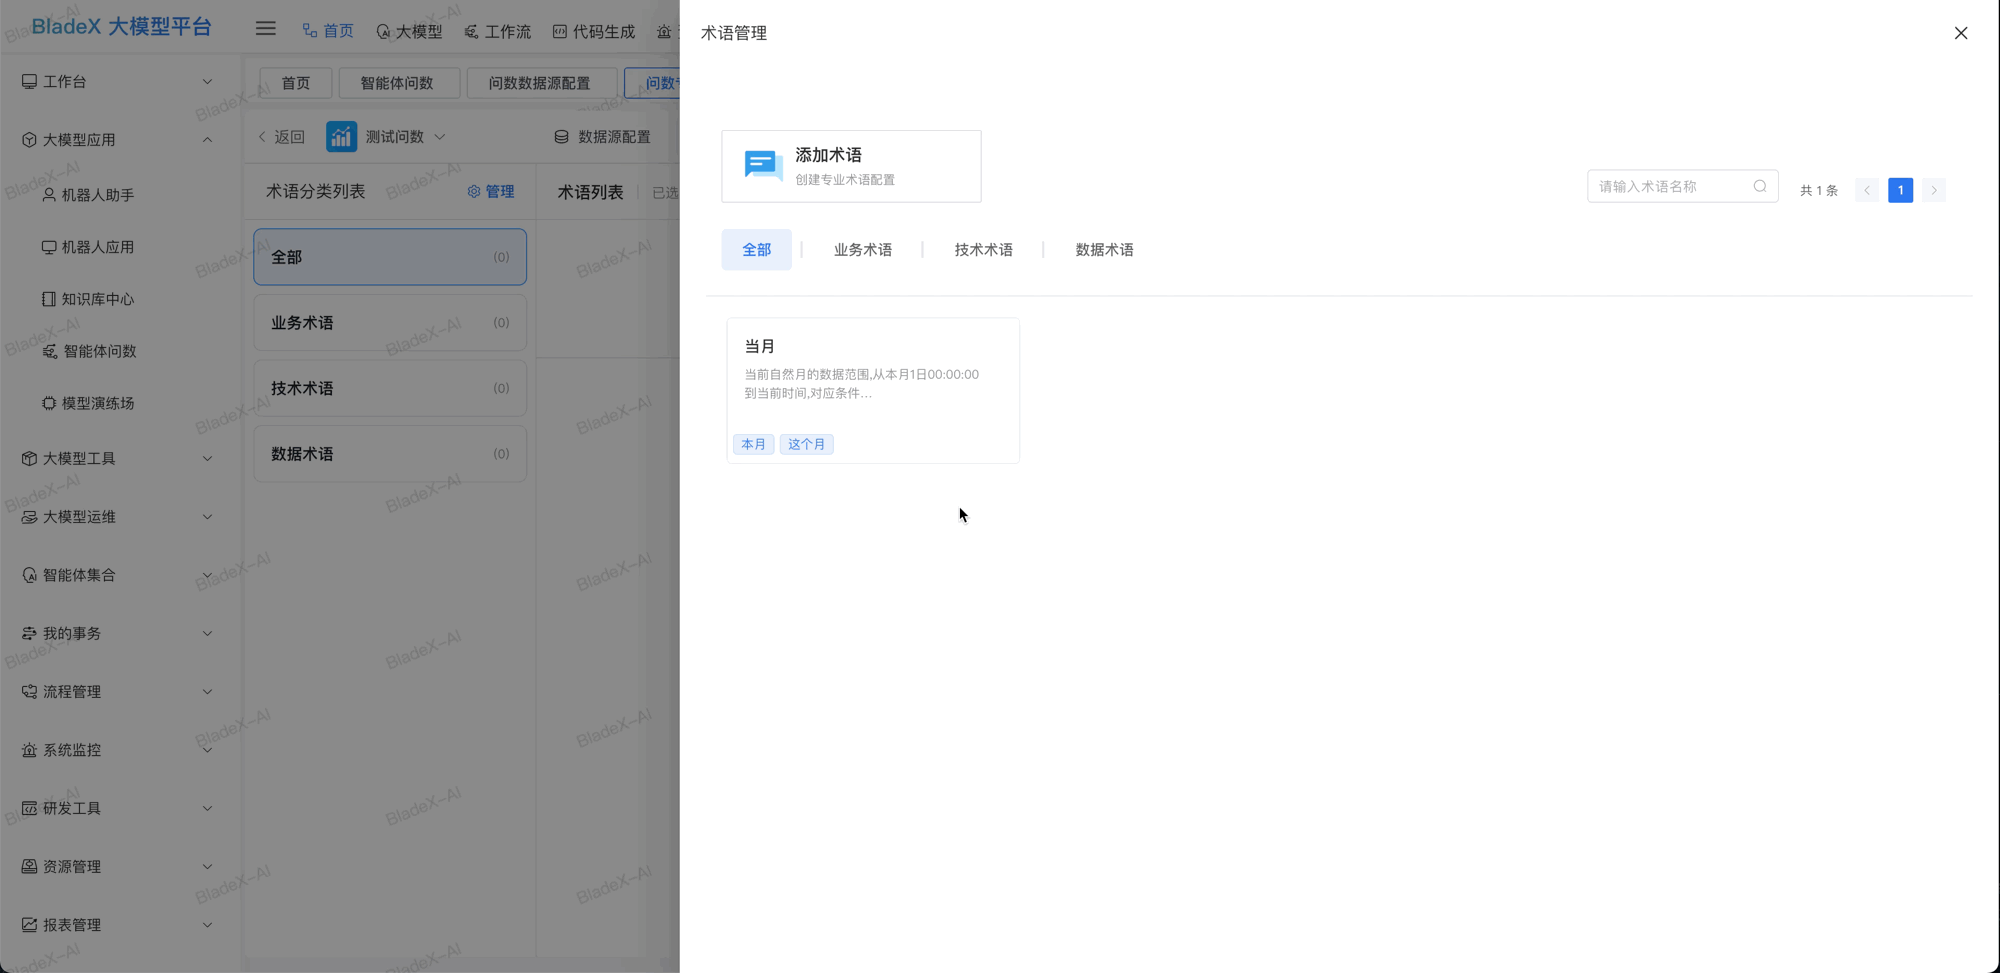This screenshot has width=2000, height=973.
Task: Select the 本月 tag on the 当月 card
Action: pyautogui.click(x=753, y=443)
